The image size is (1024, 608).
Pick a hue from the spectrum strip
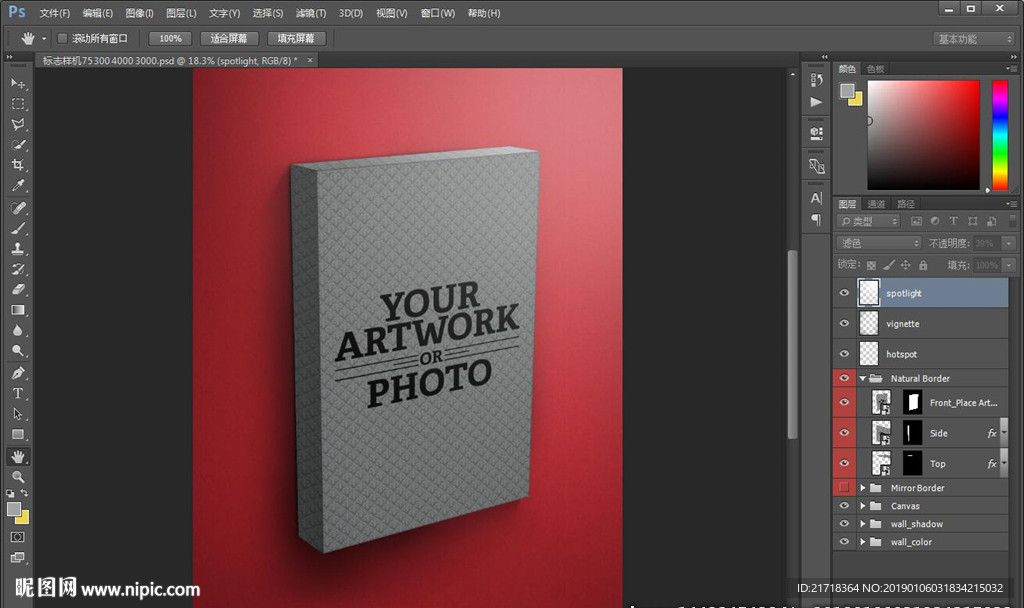(1000, 135)
